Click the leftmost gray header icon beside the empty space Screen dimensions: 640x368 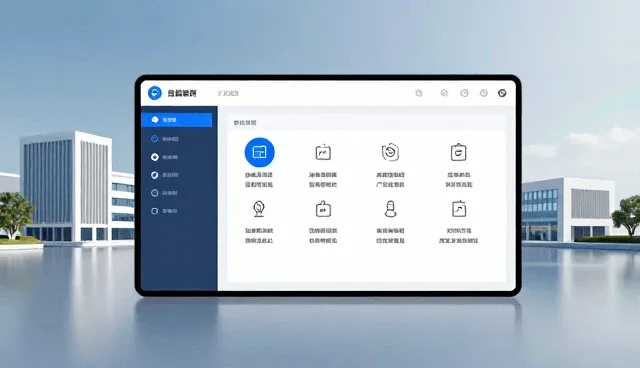pyautogui.click(x=419, y=93)
